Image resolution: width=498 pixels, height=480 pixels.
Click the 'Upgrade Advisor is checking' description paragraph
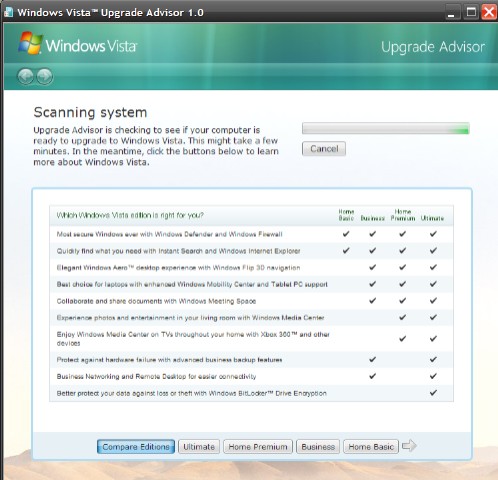(x=156, y=146)
